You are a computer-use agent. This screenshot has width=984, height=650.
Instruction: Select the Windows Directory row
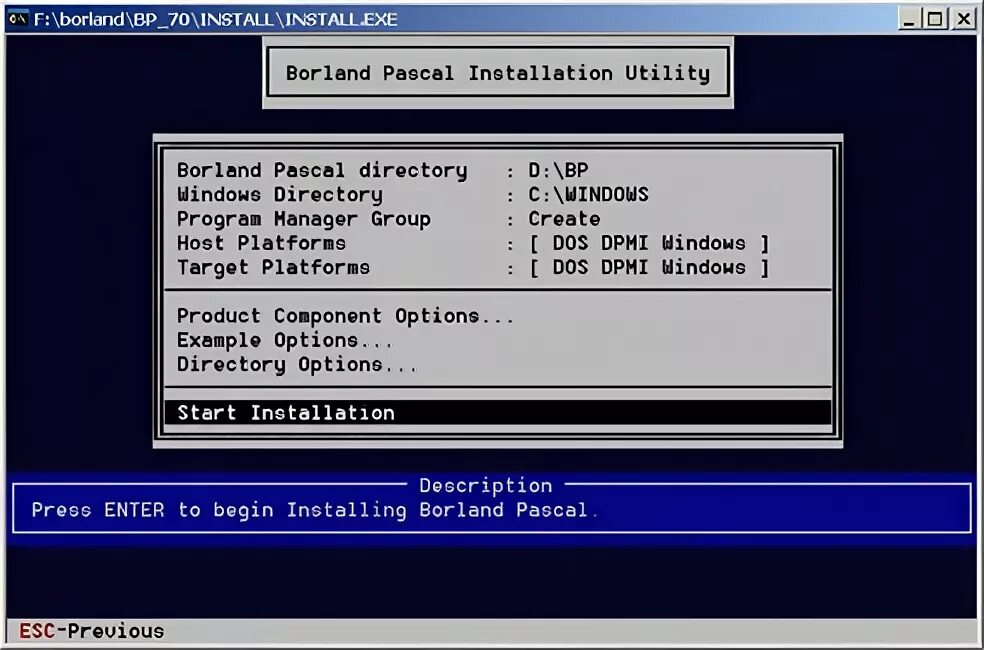coord(498,194)
